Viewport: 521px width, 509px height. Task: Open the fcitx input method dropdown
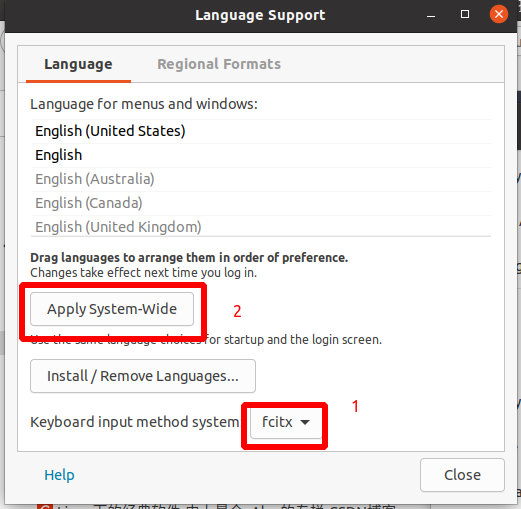286,422
